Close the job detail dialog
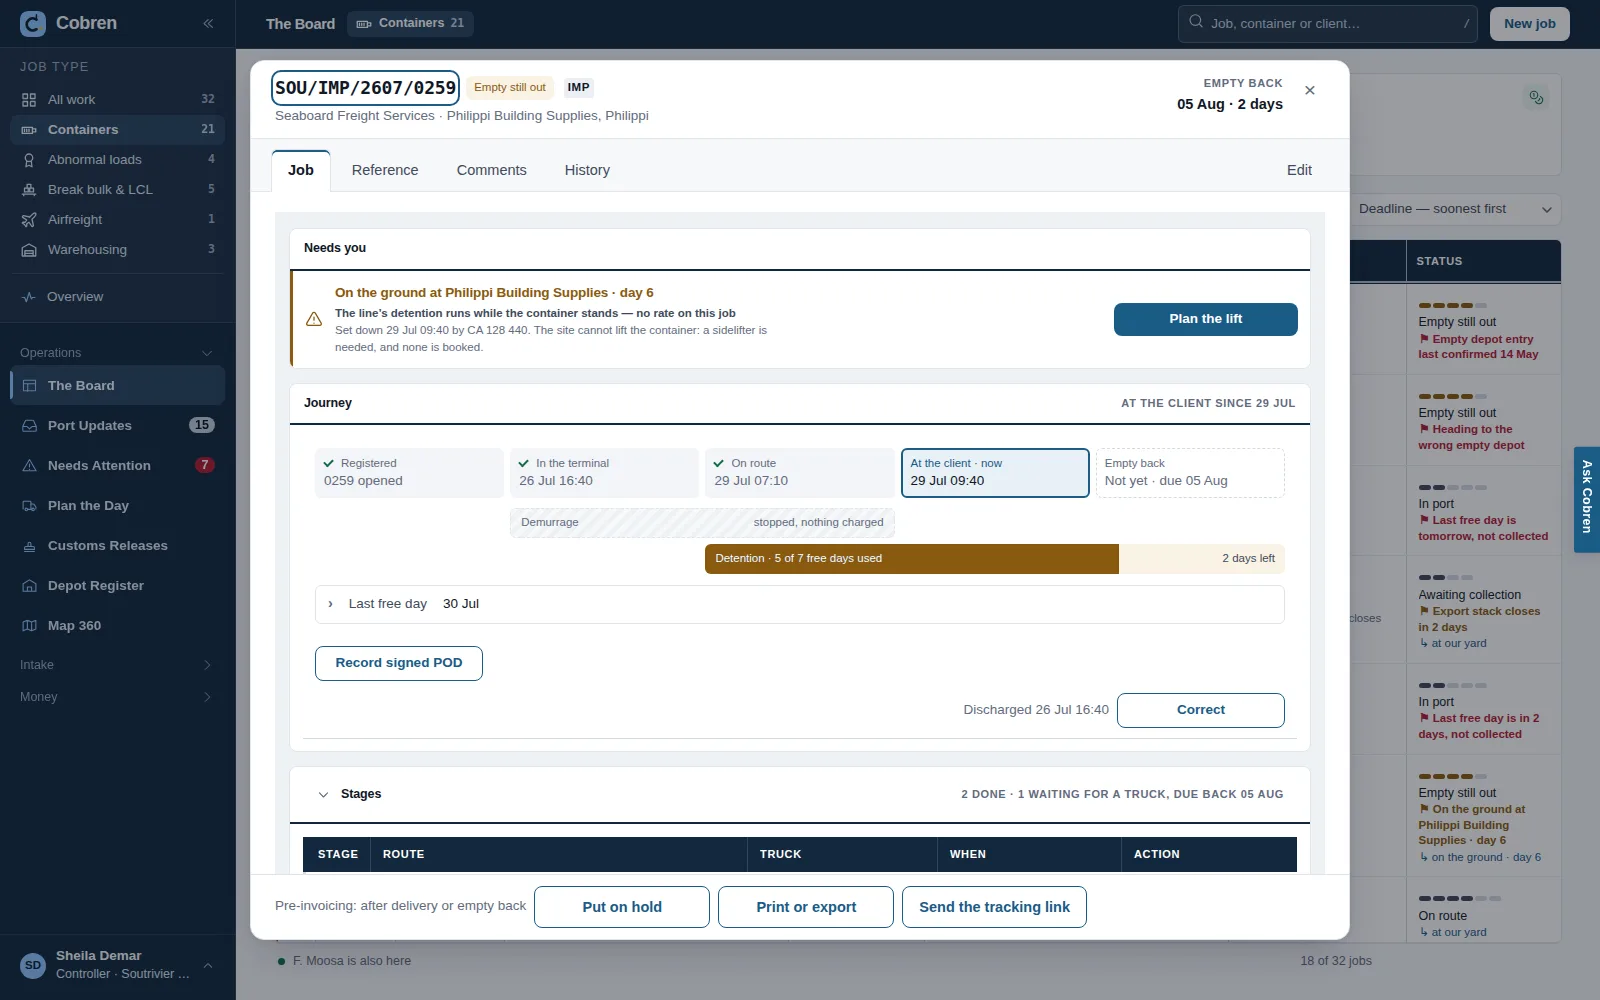1600x1000 pixels. click(x=1310, y=90)
